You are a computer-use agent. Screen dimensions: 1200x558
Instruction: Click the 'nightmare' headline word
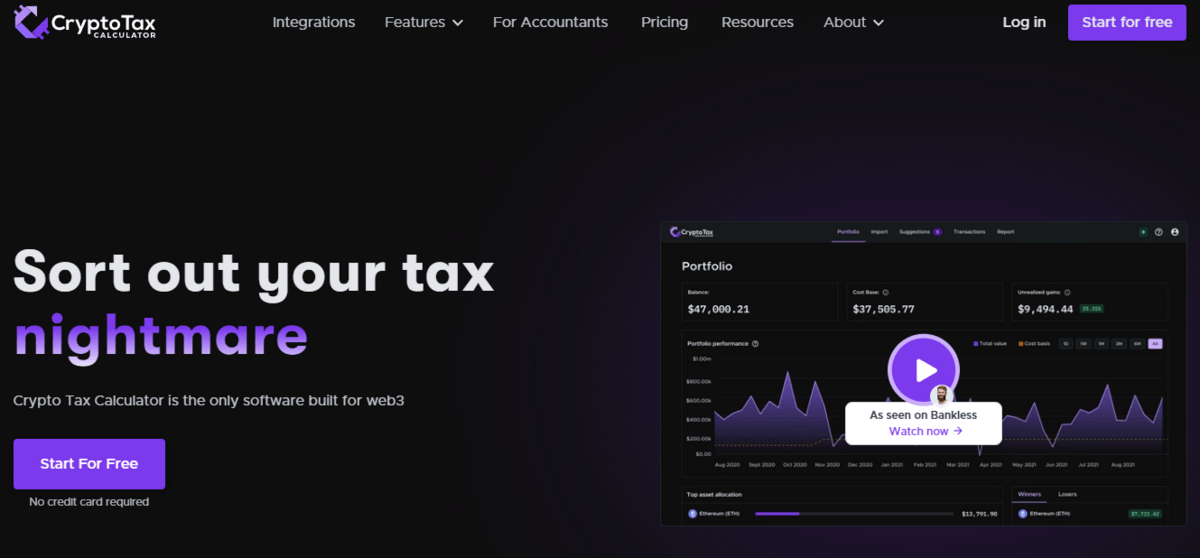click(161, 336)
